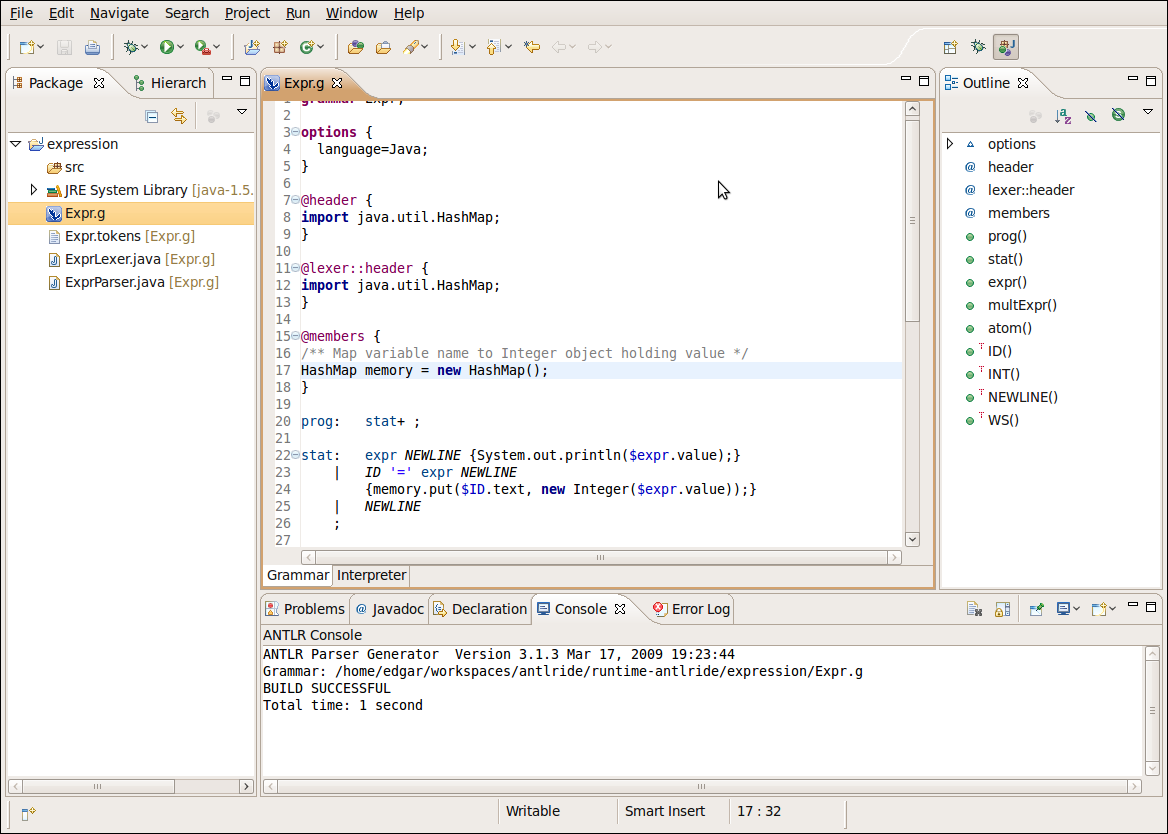The width and height of the screenshot is (1168, 834).
Task: Click the Debug bug icon in main toolbar
Action: [x=129, y=47]
